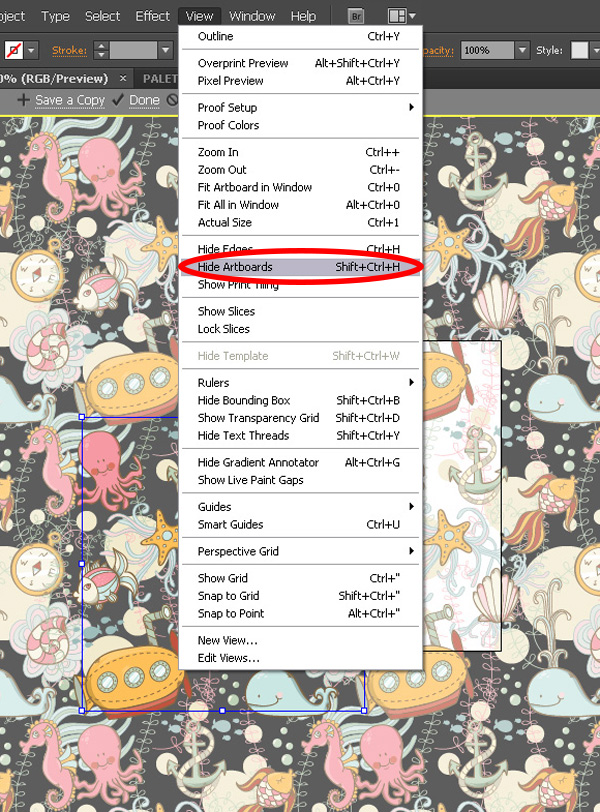Open the Window menu
Viewport: 600px width, 812px height.
(x=252, y=16)
